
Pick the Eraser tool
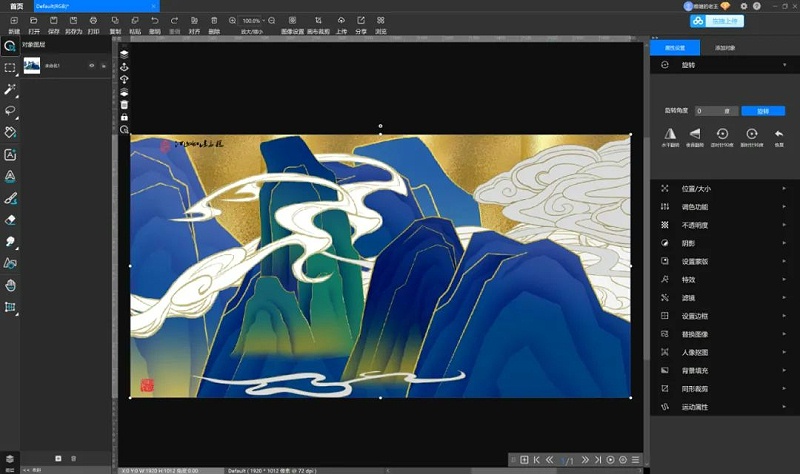point(10,219)
